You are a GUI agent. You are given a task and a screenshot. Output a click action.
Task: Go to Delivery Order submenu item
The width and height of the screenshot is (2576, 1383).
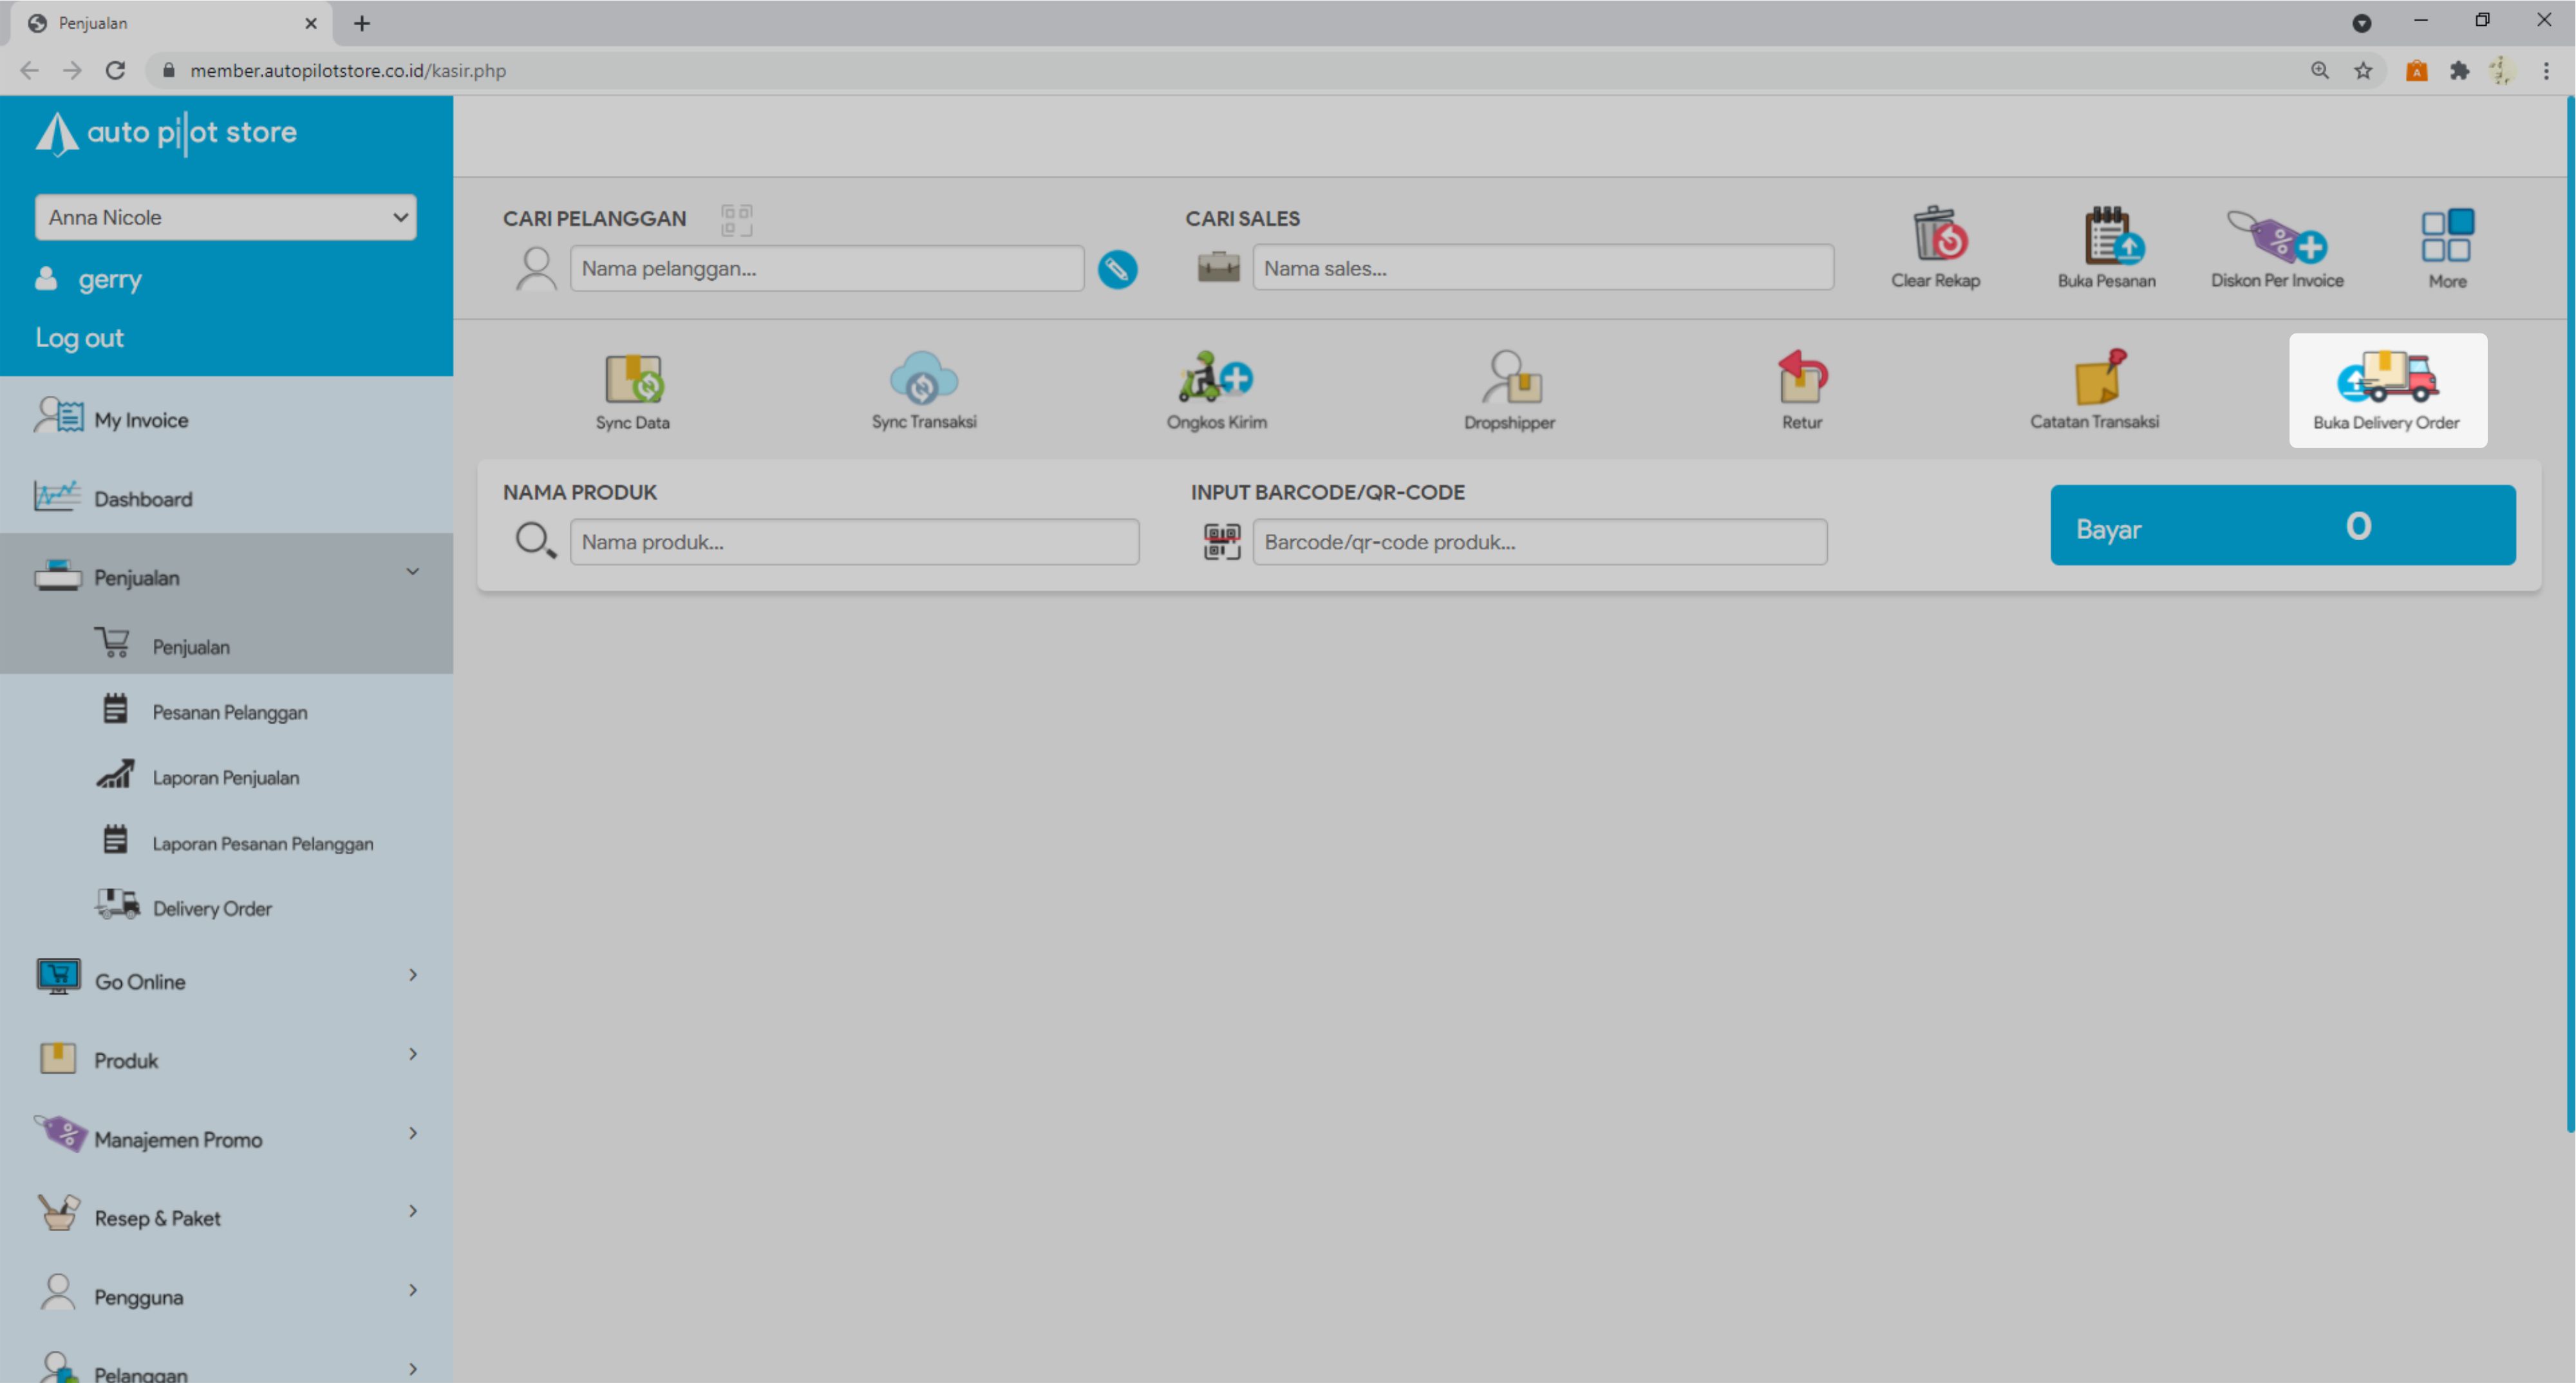click(x=211, y=908)
